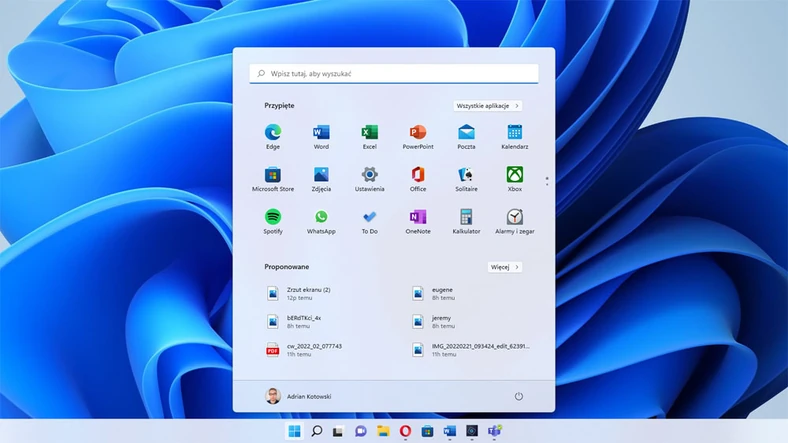788x443 pixels.
Task: Open the To Do app
Action: (369, 222)
